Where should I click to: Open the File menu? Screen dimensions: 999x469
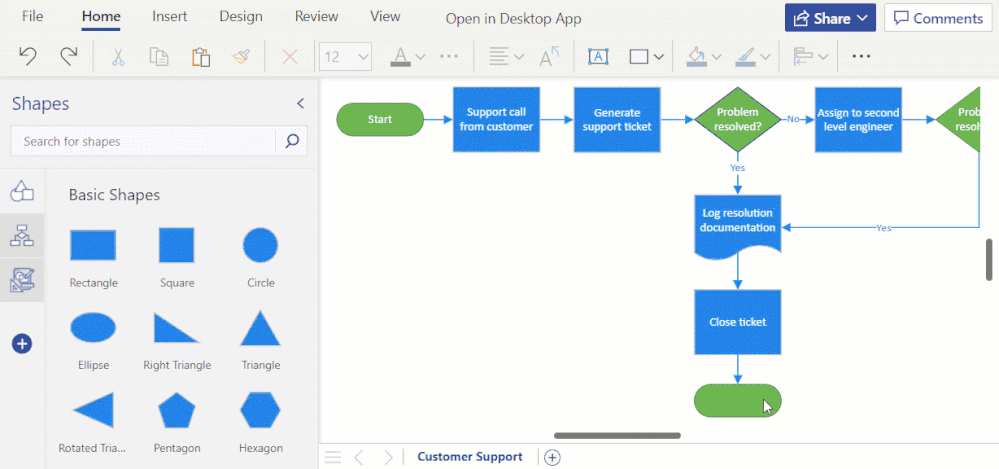[32, 17]
